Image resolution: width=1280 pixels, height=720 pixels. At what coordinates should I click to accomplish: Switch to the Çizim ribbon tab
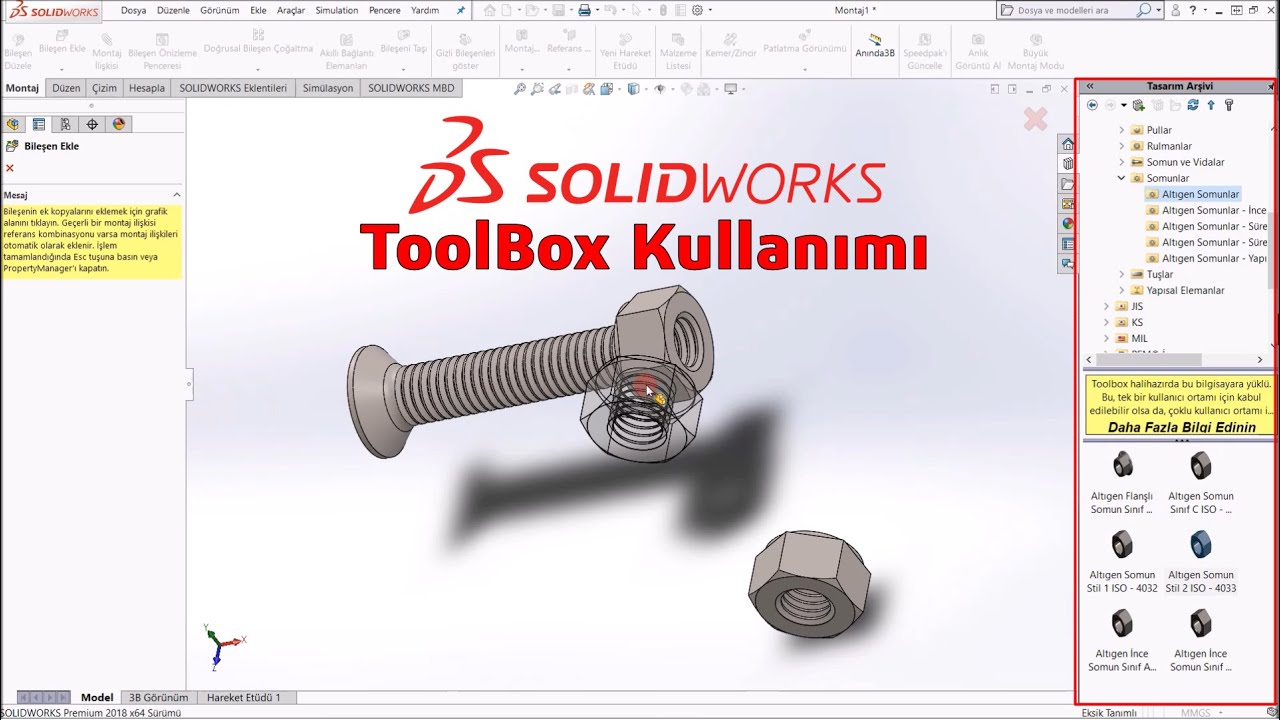[x=104, y=88]
